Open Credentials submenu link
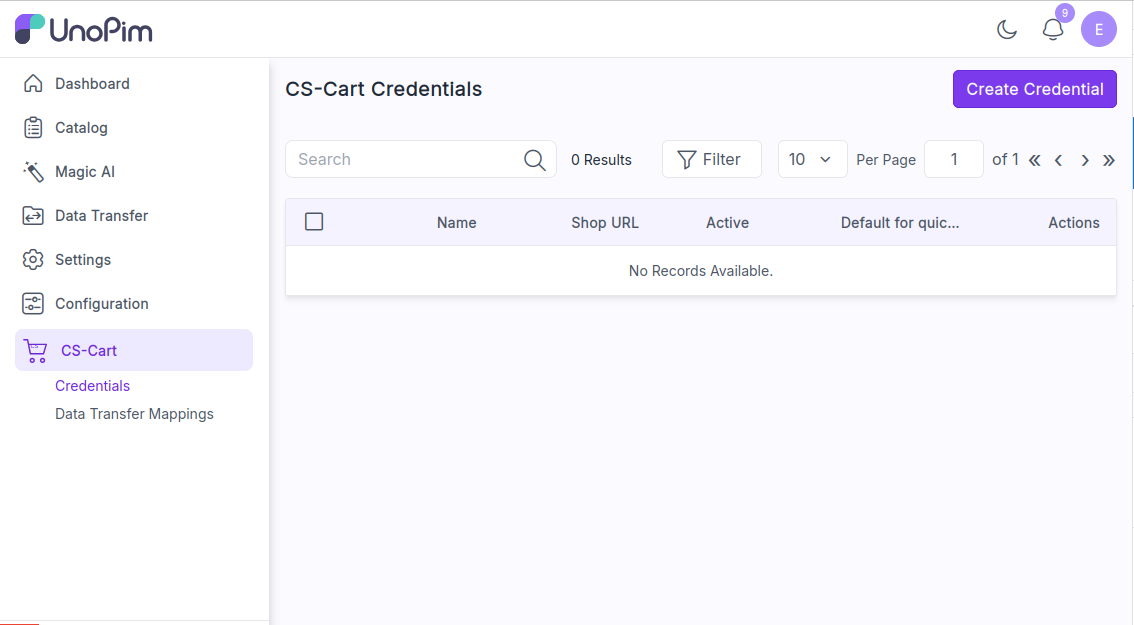Screen dimensions: 1134x625 point(93,386)
